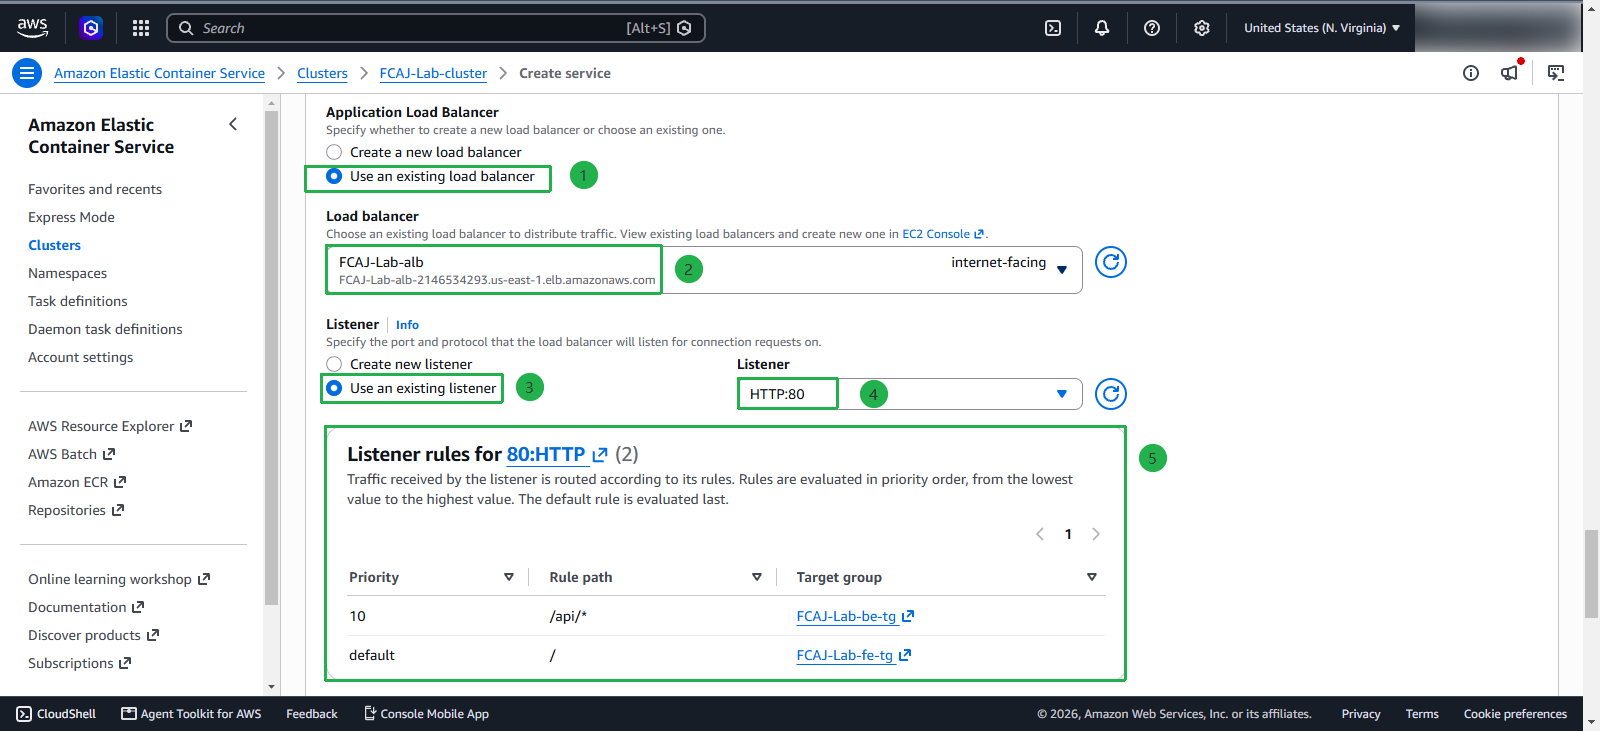Open CloudShell from the footer
Viewport: 1600px width, 731px height.
(56, 714)
